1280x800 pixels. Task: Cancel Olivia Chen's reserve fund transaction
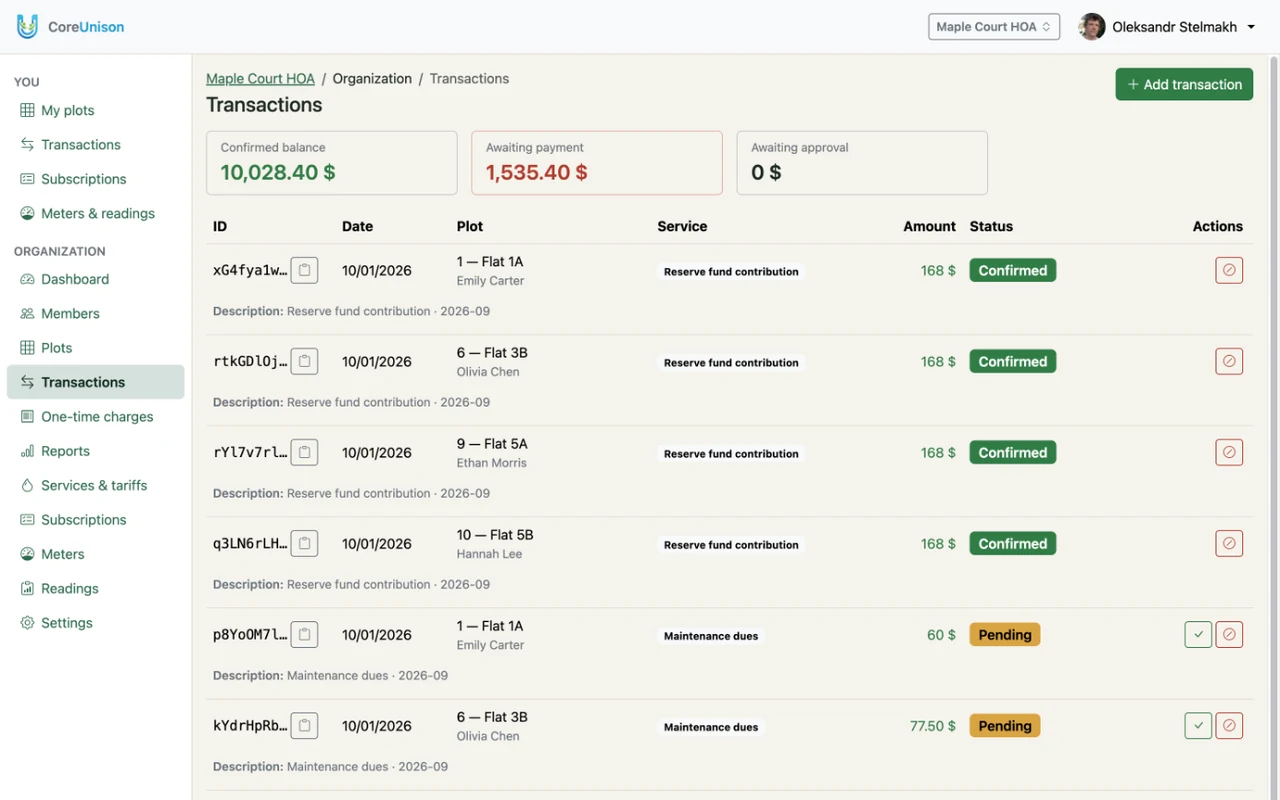tap(1229, 361)
